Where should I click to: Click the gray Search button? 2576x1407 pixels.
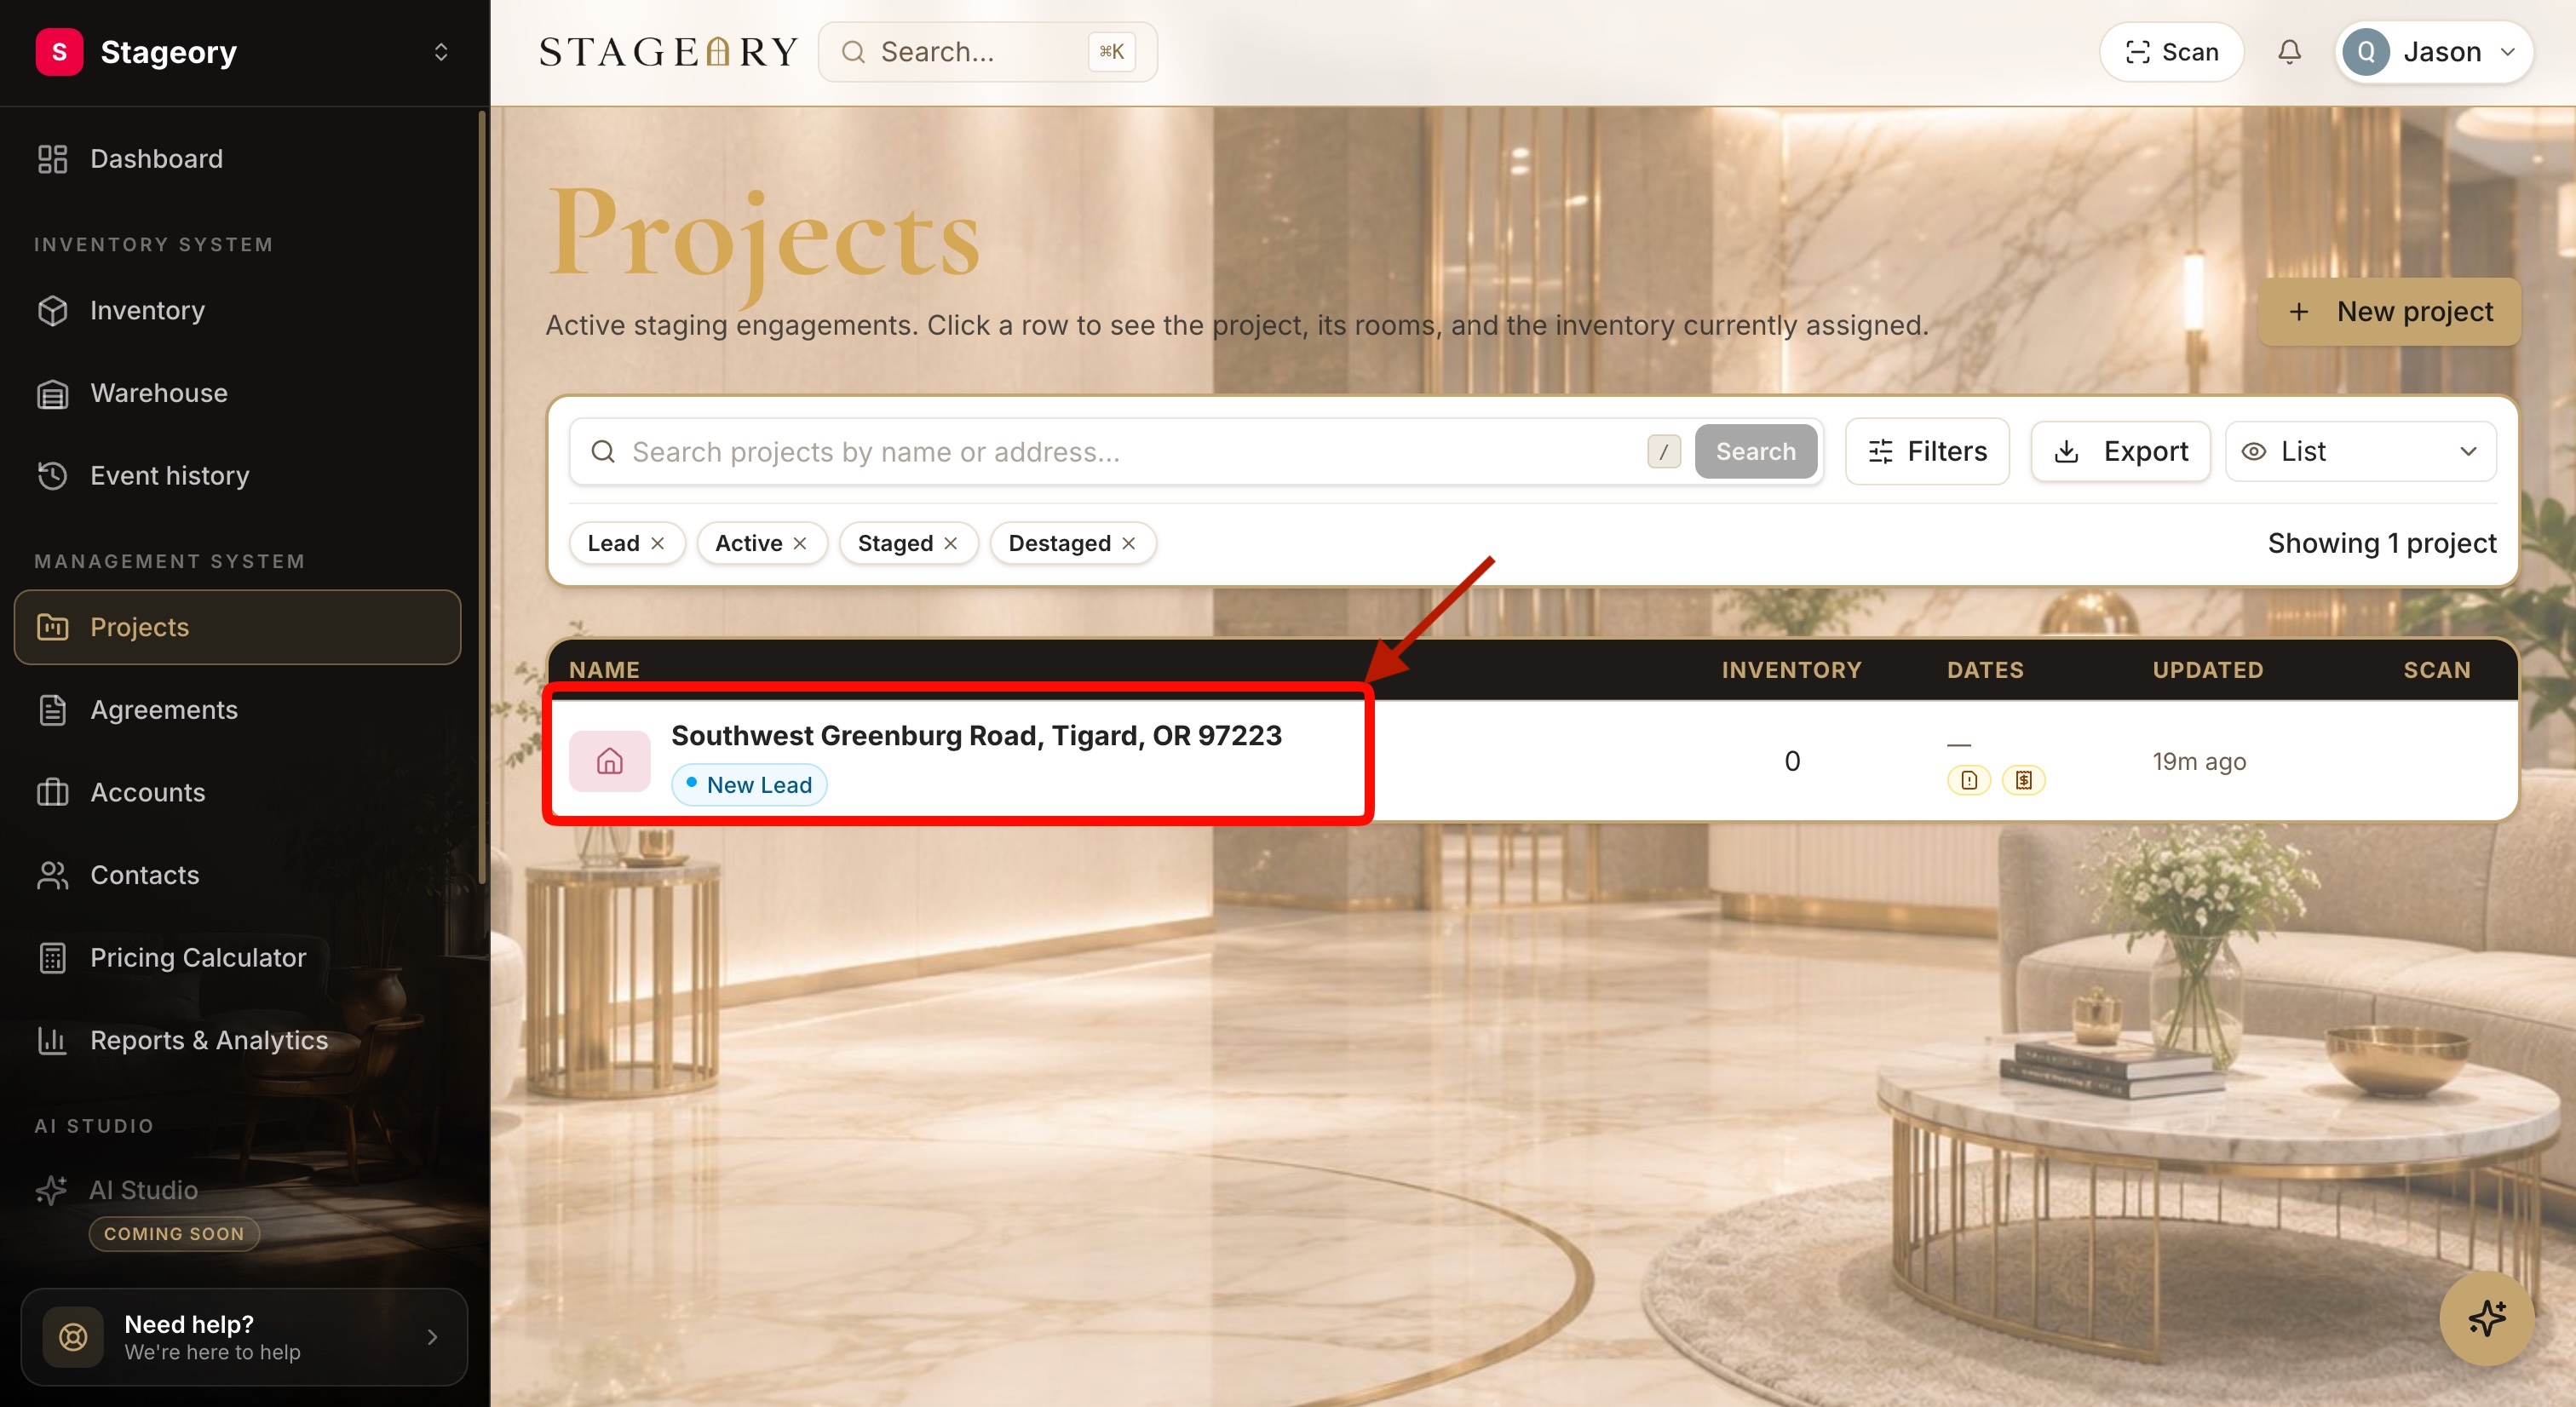(1756, 452)
